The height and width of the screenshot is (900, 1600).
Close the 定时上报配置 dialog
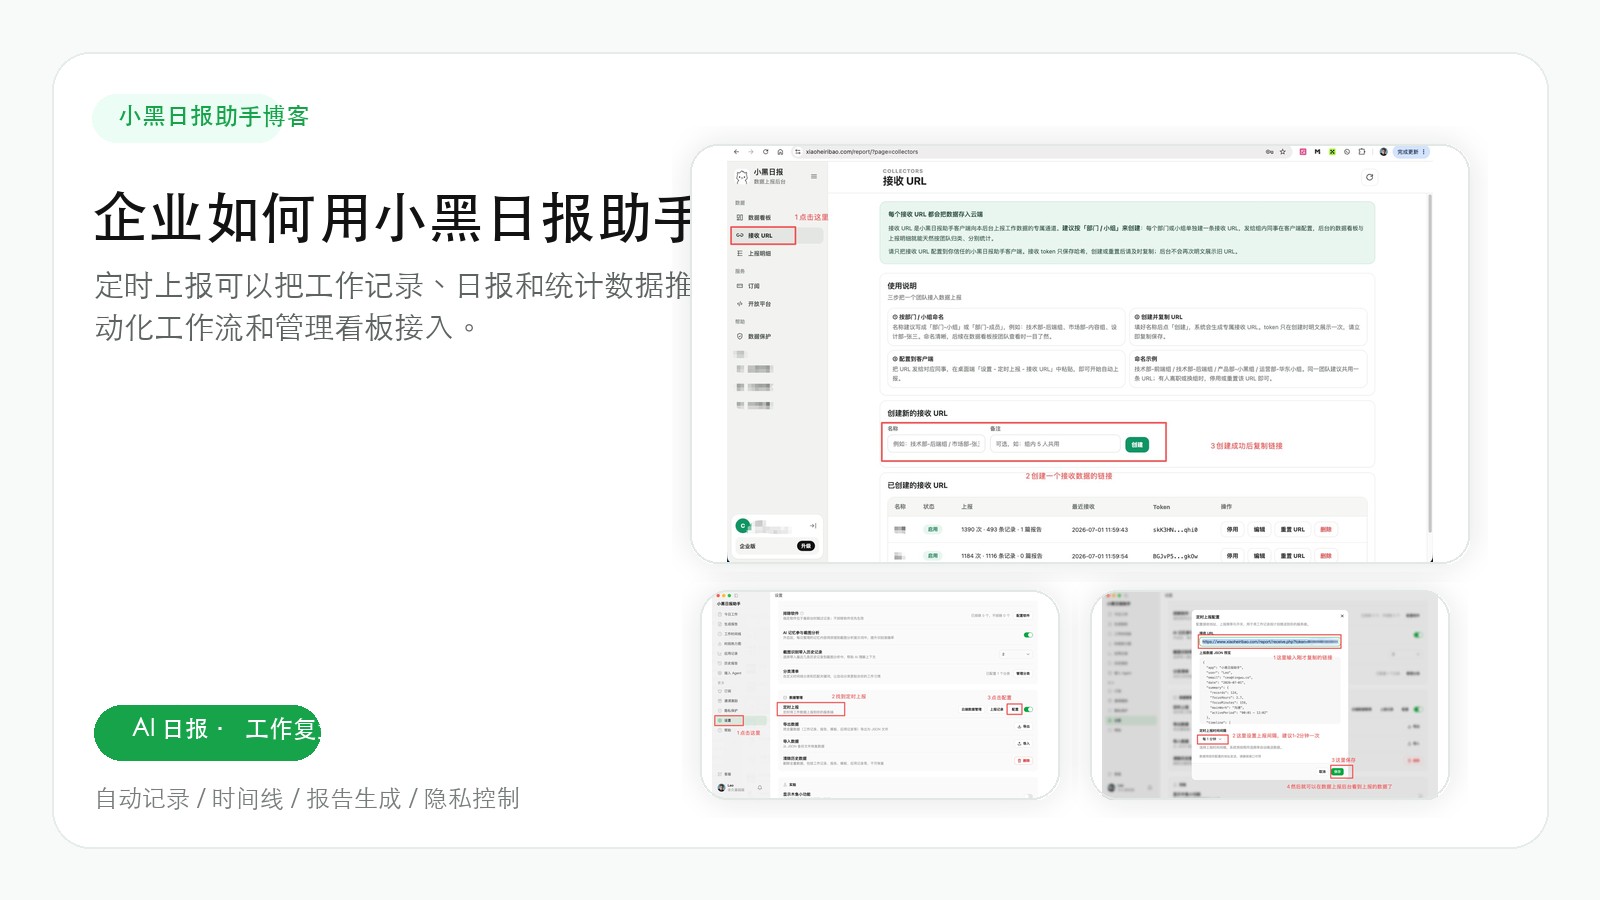[x=1342, y=616]
